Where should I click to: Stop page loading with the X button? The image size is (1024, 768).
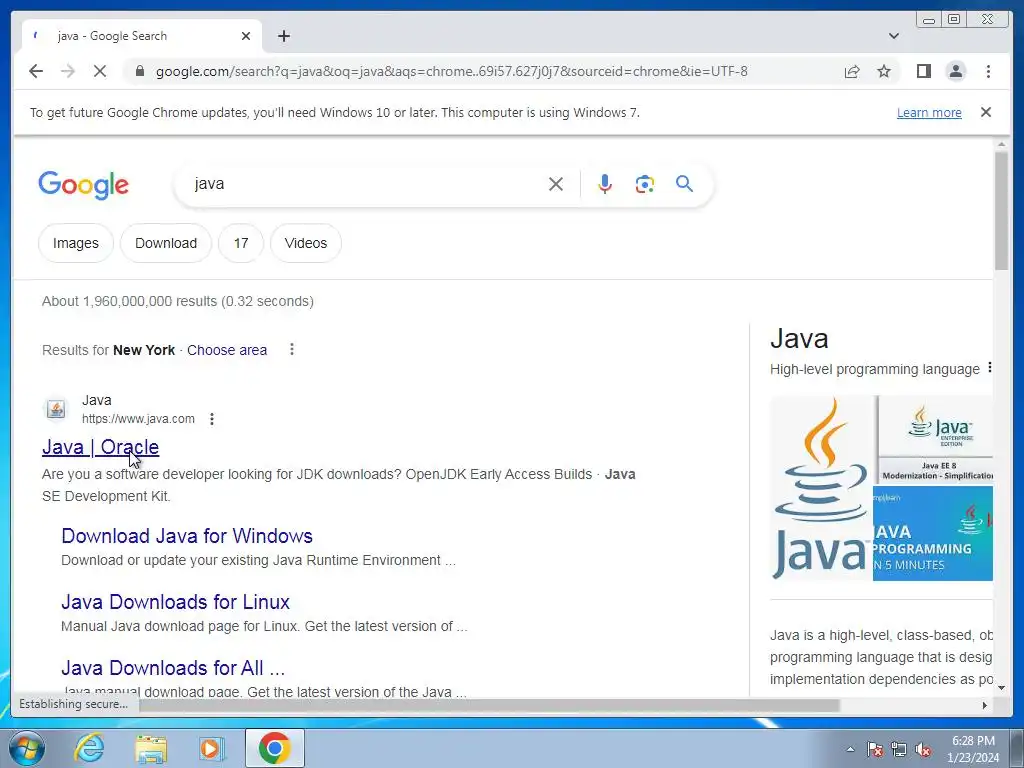[x=100, y=71]
